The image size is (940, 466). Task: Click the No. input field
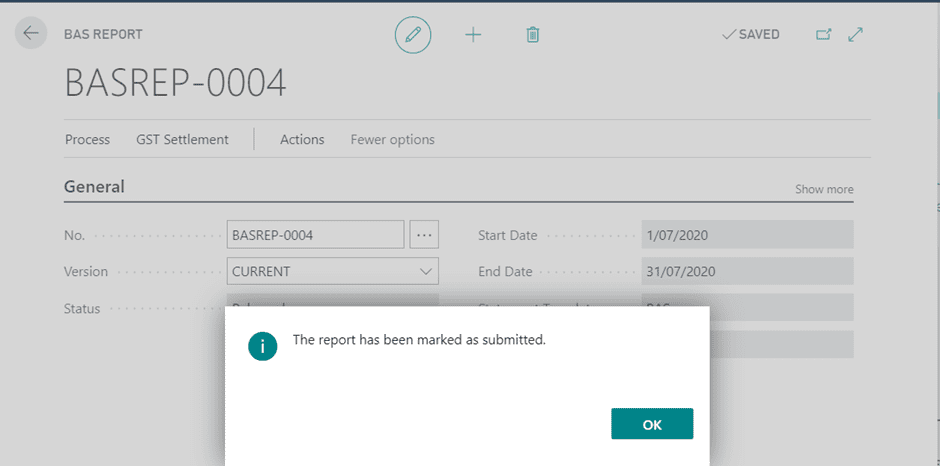pos(315,235)
